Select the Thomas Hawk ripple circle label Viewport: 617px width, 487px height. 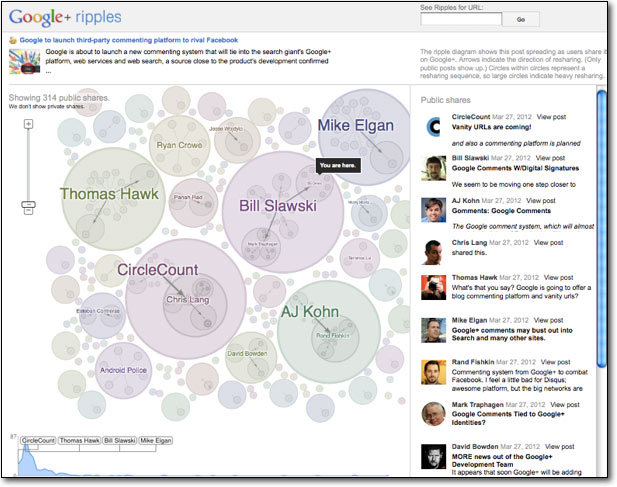coord(109,194)
